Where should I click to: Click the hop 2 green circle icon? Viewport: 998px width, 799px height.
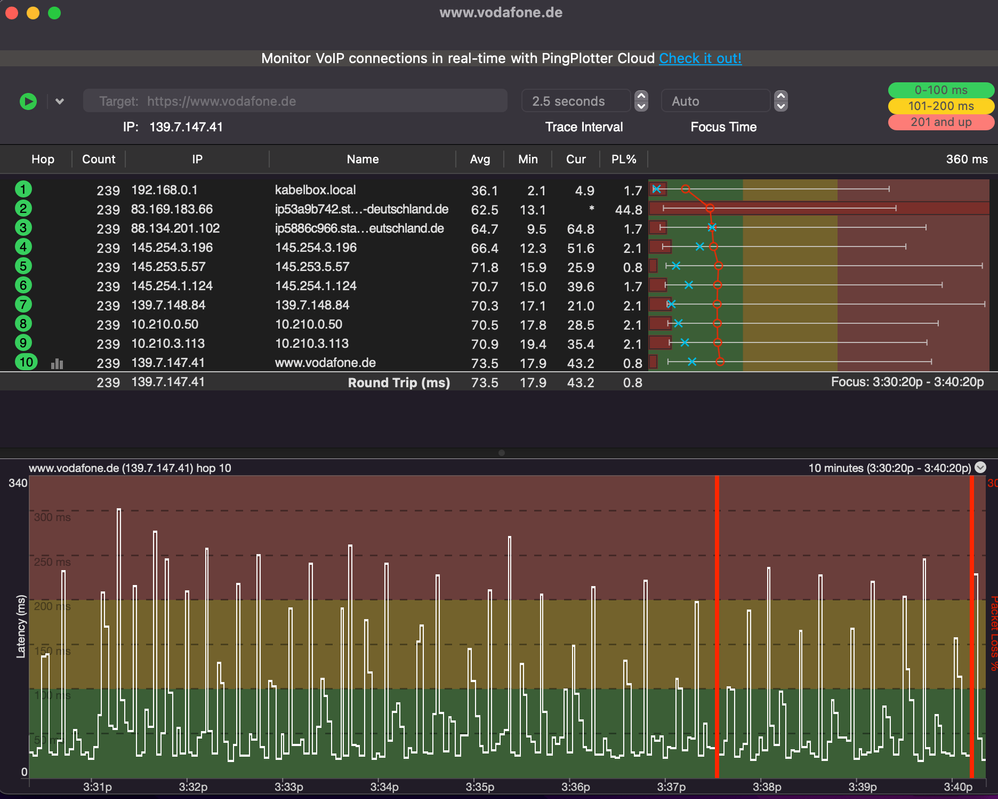(24, 208)
